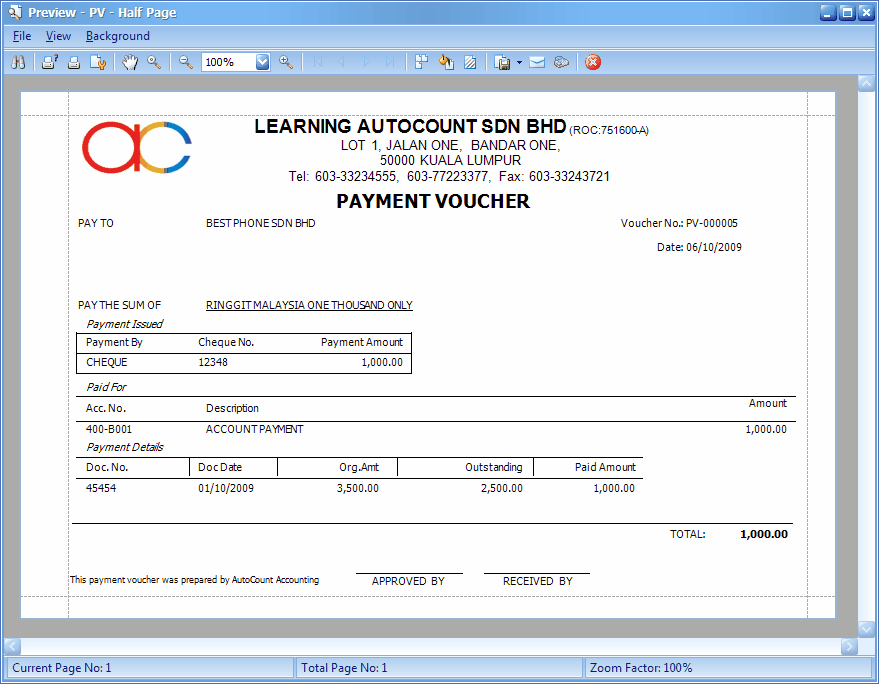Close the Preview window with title-bar X

tap(866, 13)
